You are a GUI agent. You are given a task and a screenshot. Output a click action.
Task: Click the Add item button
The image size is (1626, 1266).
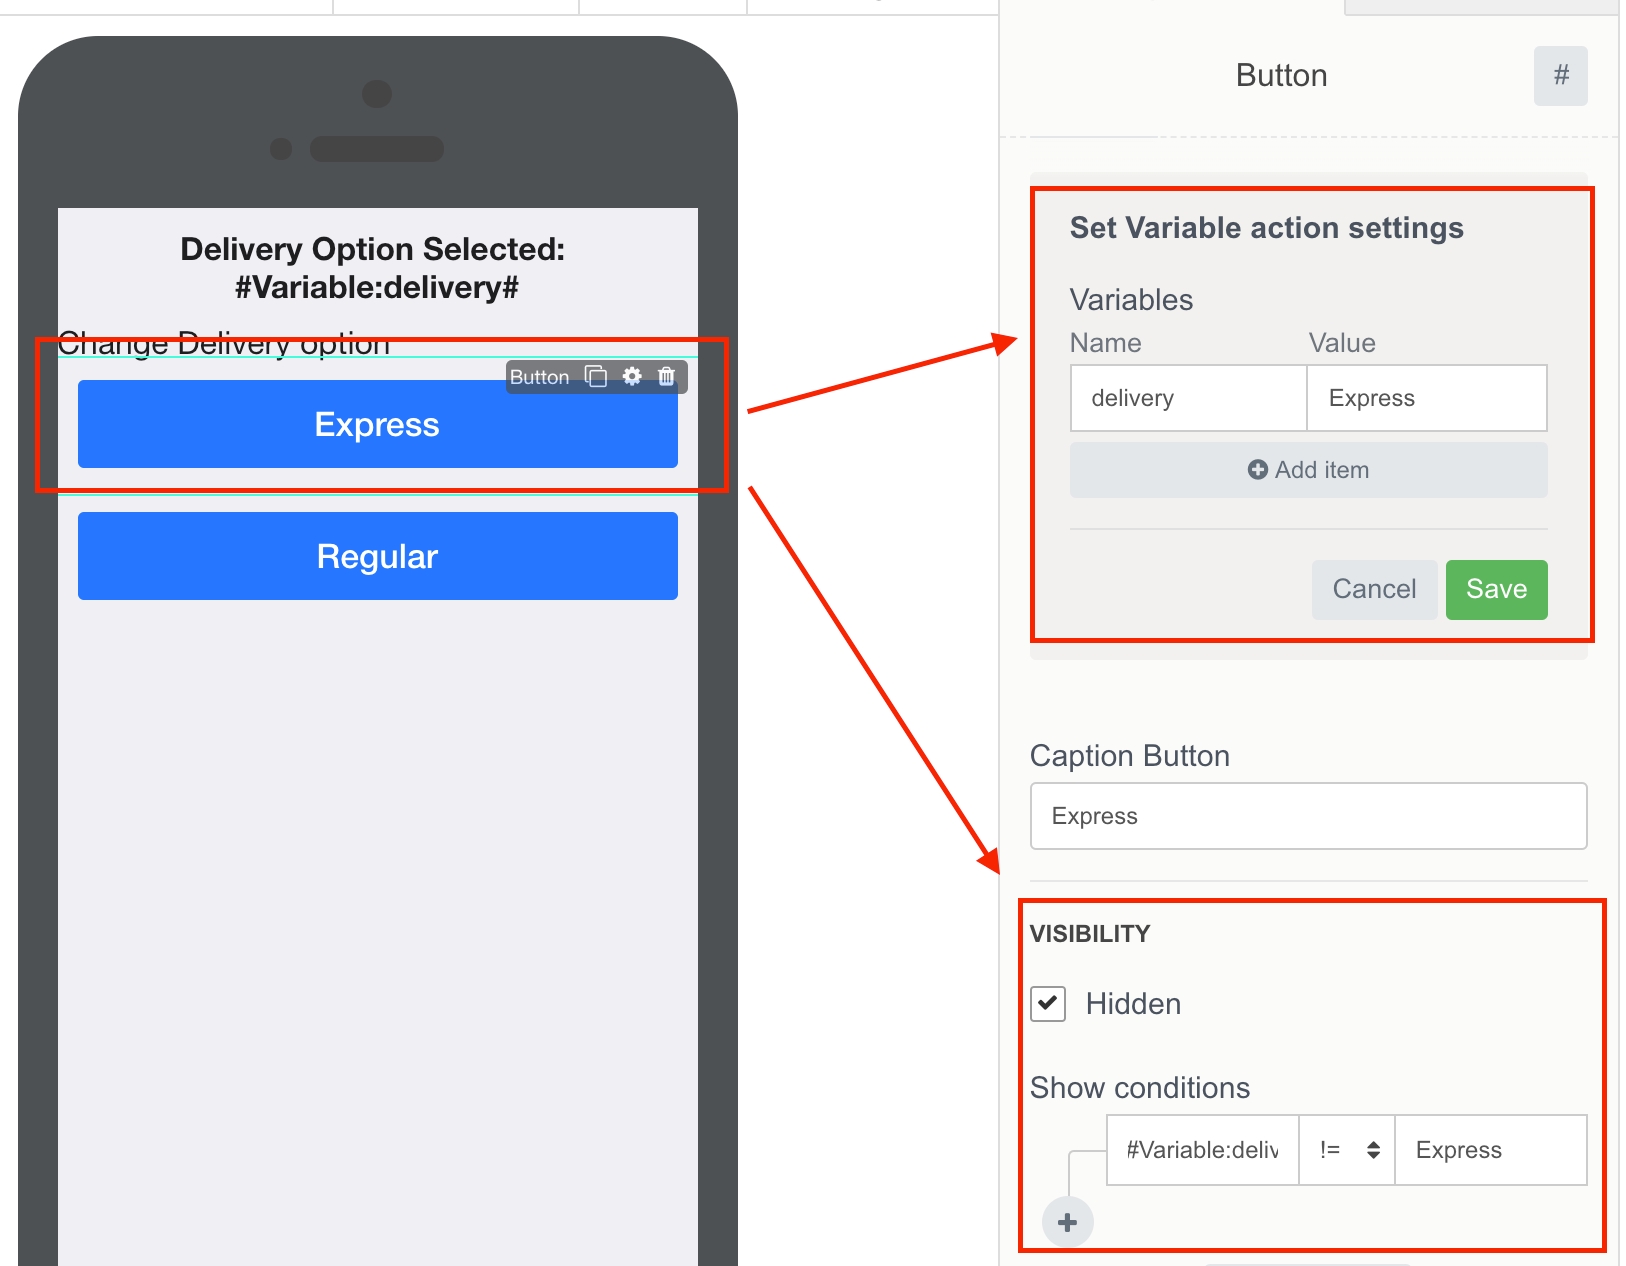(x=1308, y=470)
